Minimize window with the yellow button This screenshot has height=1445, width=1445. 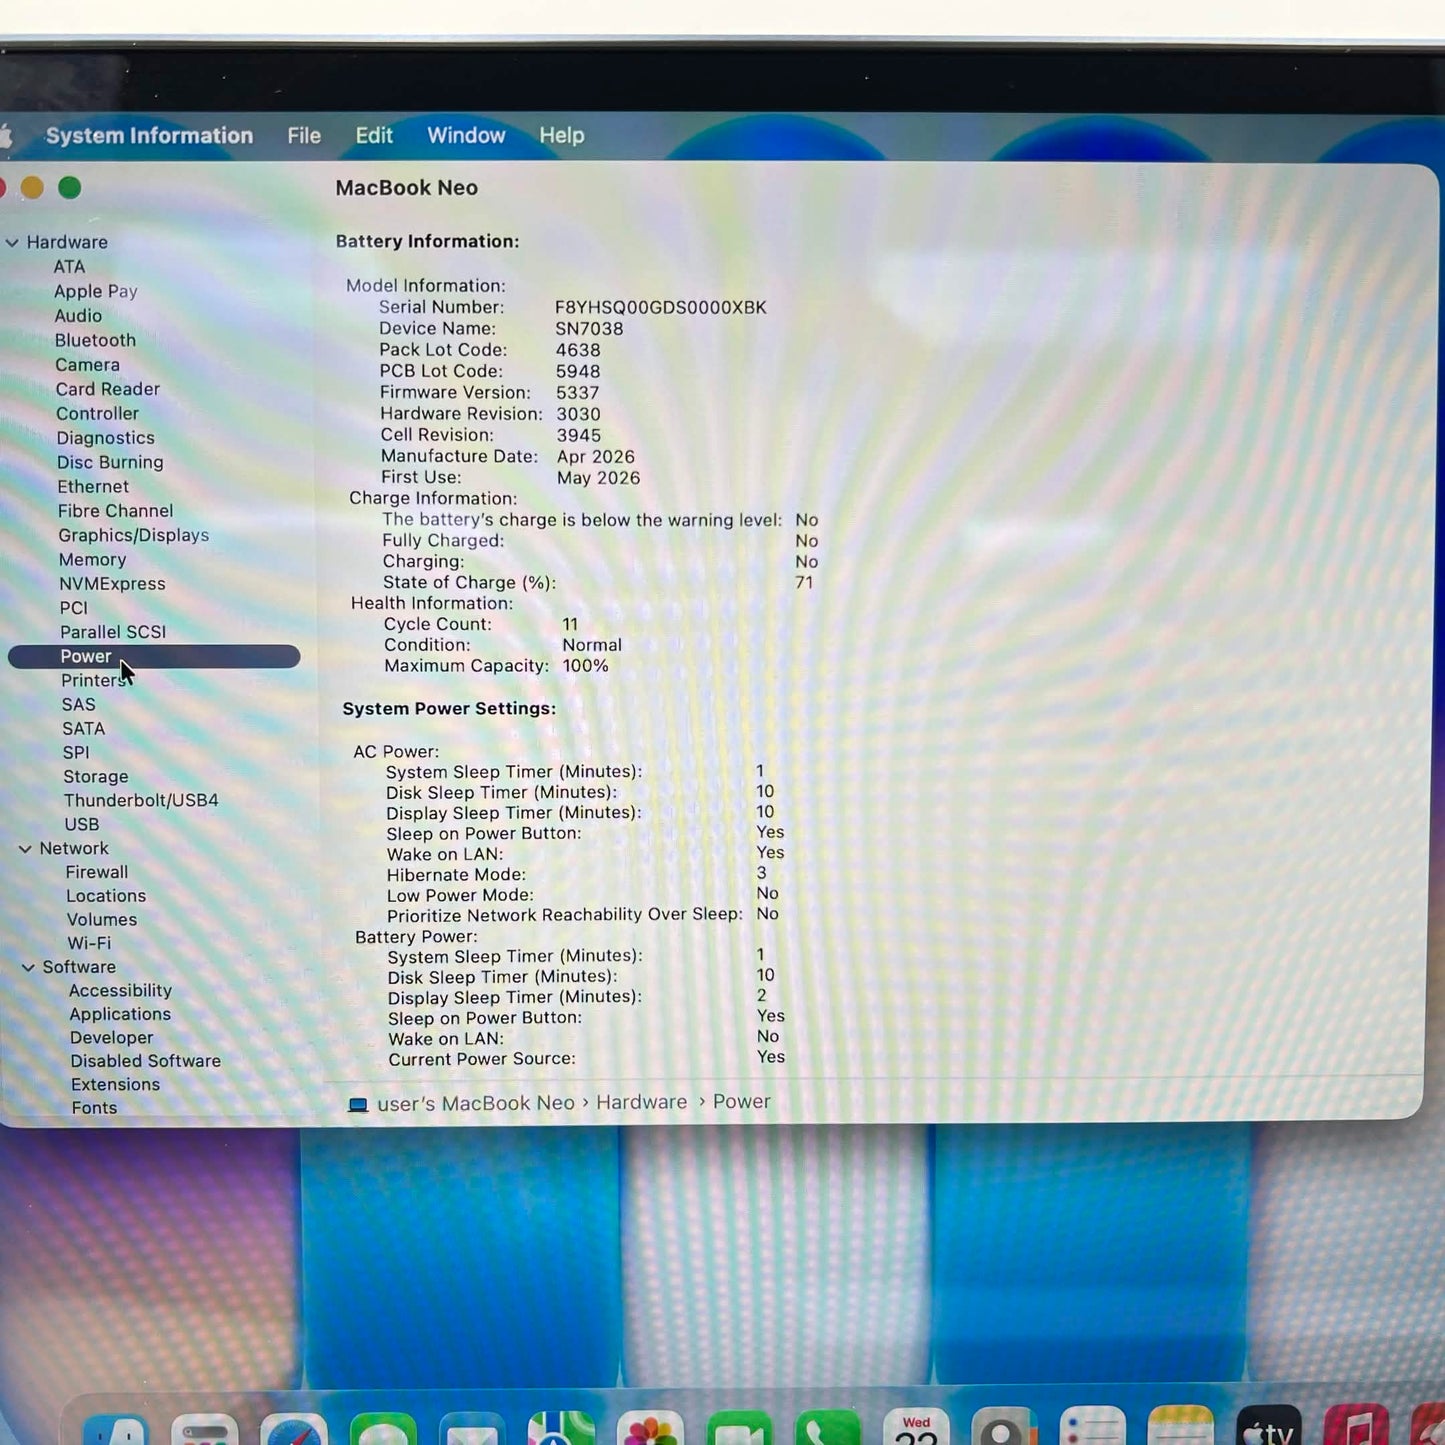[x=32, y=188]
